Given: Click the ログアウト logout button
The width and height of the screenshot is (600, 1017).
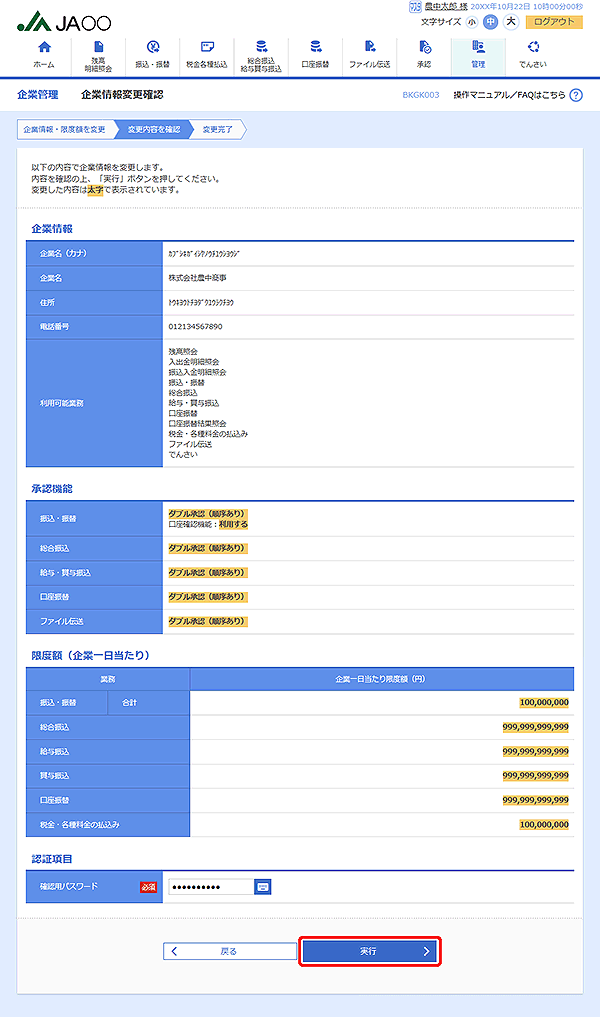Looking at the screenshot, I should (554, 21).
